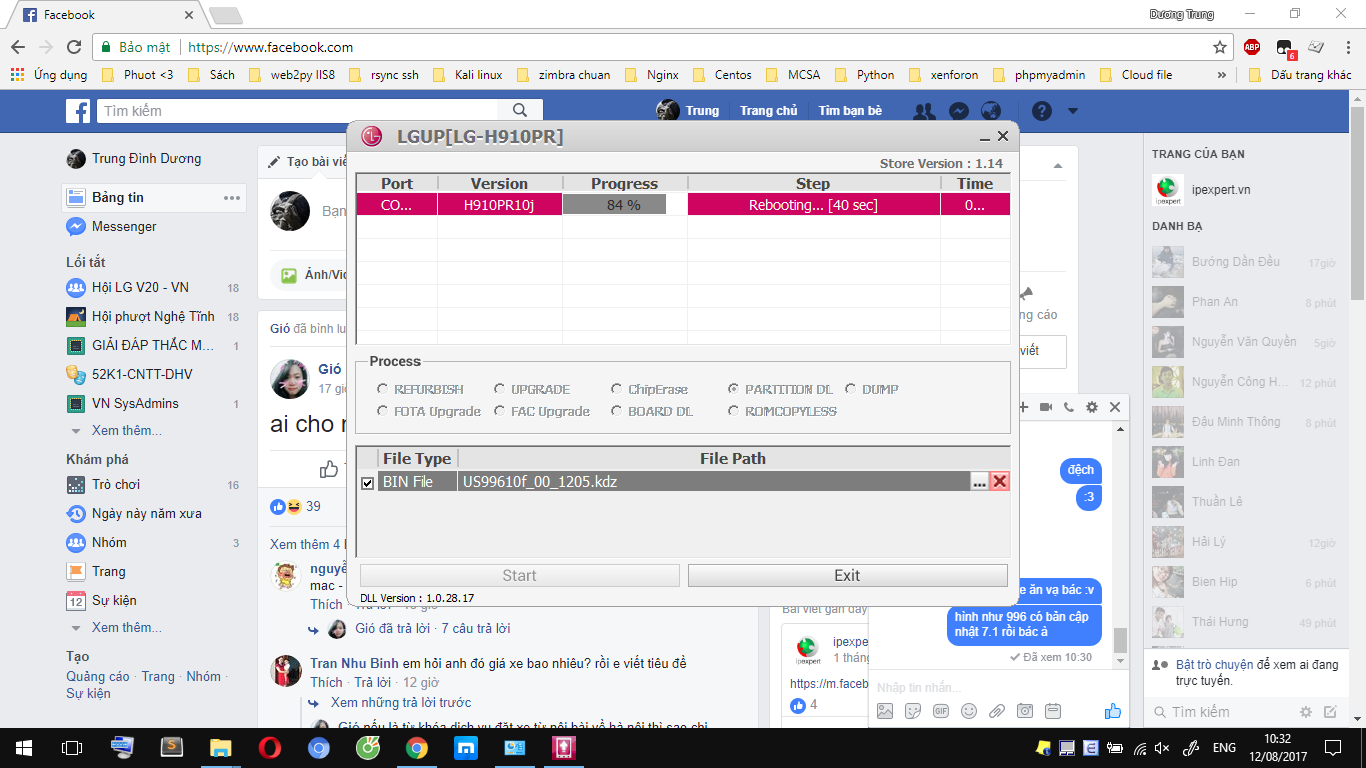This screenshot has width=1366, height=768.
Task: Open account dropdown arrow in Facebook bar
Action: pyautogui.click(x=1076, y=111)
